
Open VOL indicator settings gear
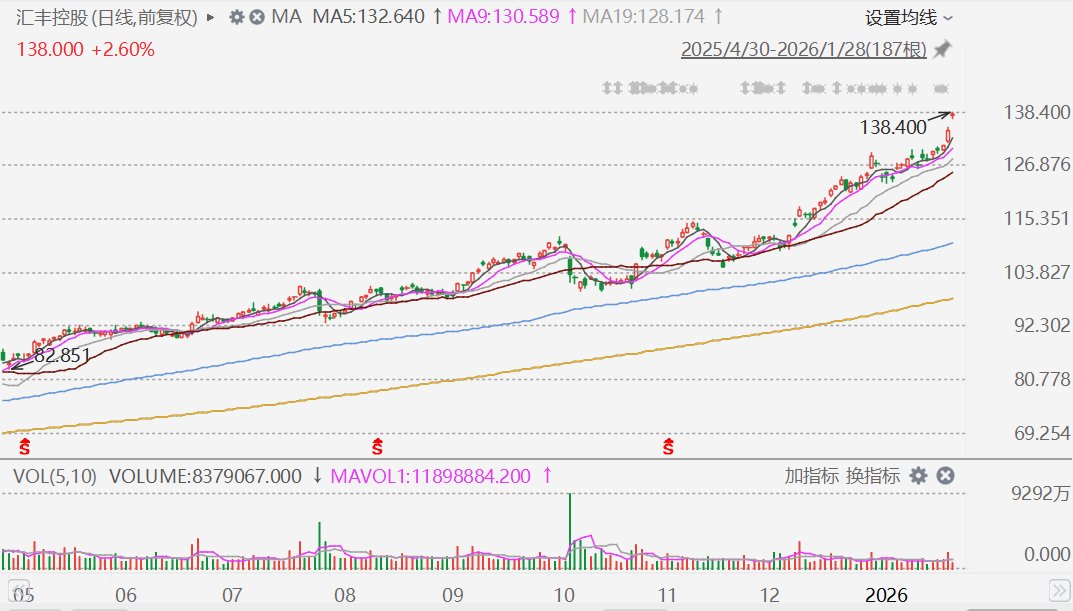point(918,476)
